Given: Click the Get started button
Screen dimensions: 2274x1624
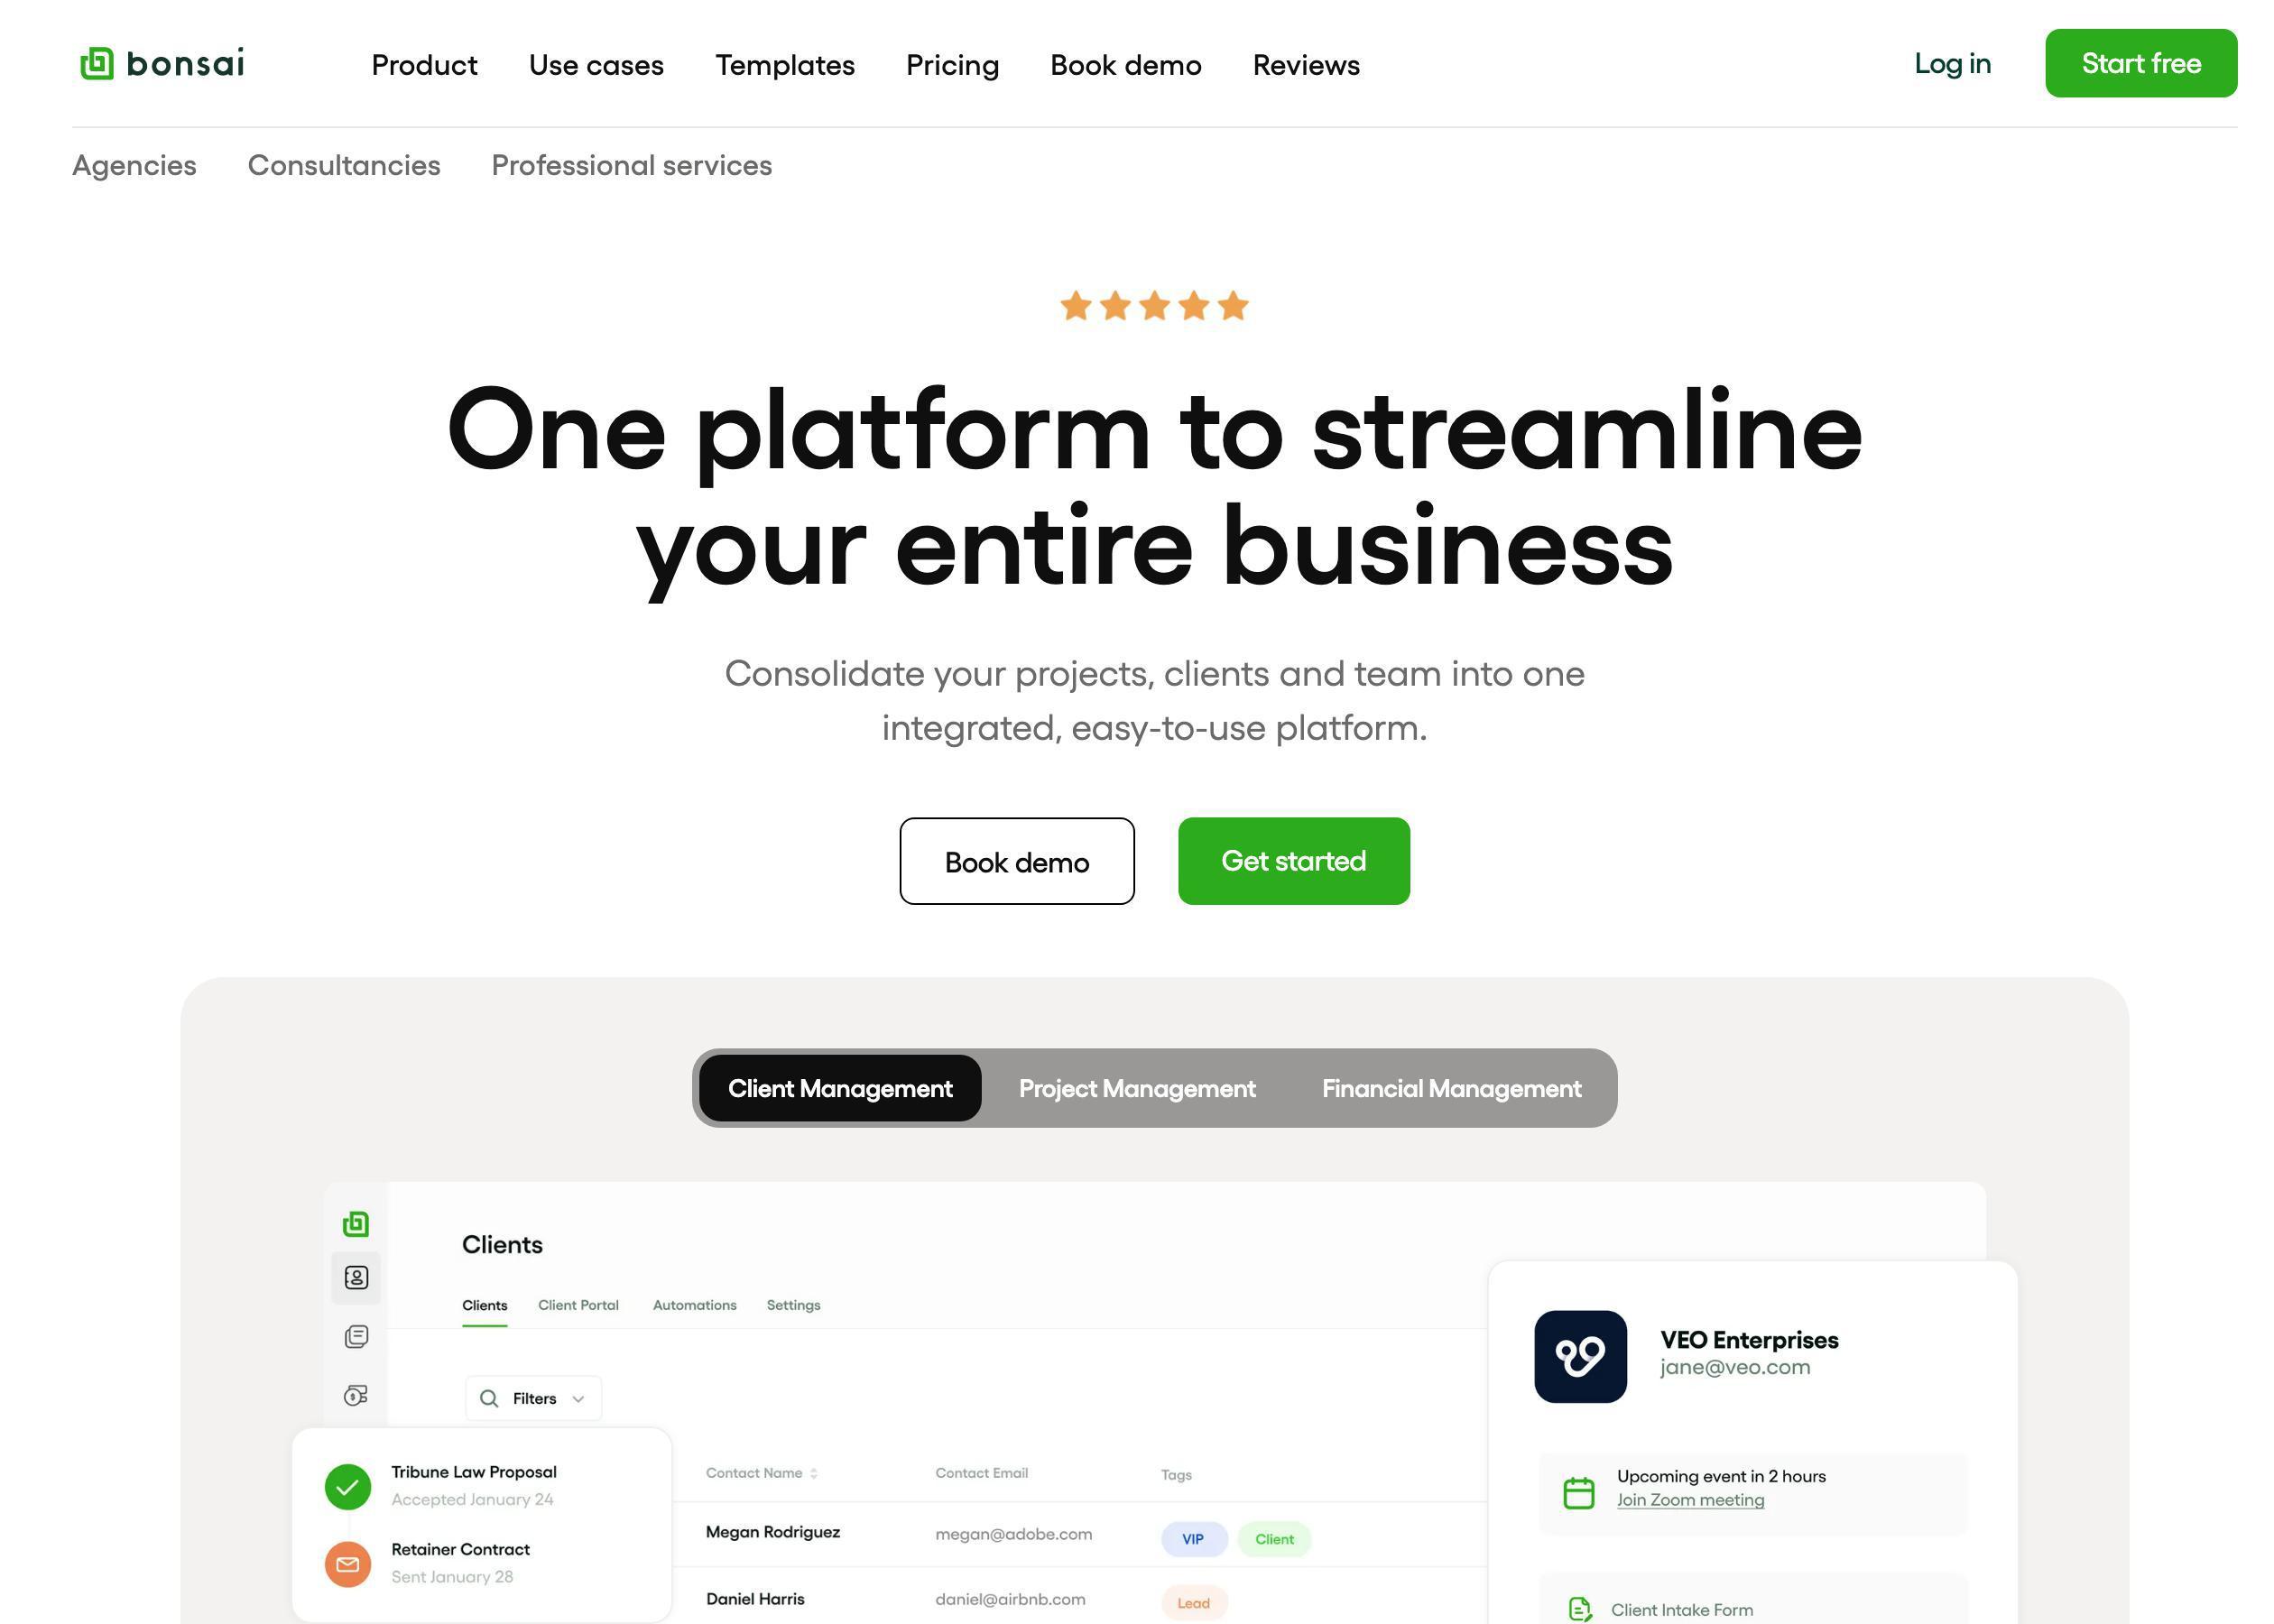Looking at the screenshot, I should 1293,862.
